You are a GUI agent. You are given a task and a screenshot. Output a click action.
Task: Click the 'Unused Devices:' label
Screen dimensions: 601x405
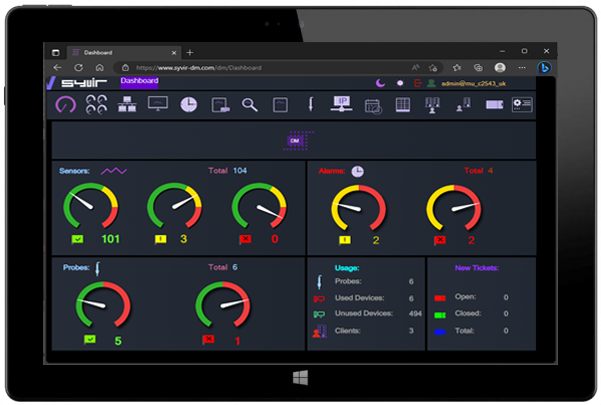(364, 313)
